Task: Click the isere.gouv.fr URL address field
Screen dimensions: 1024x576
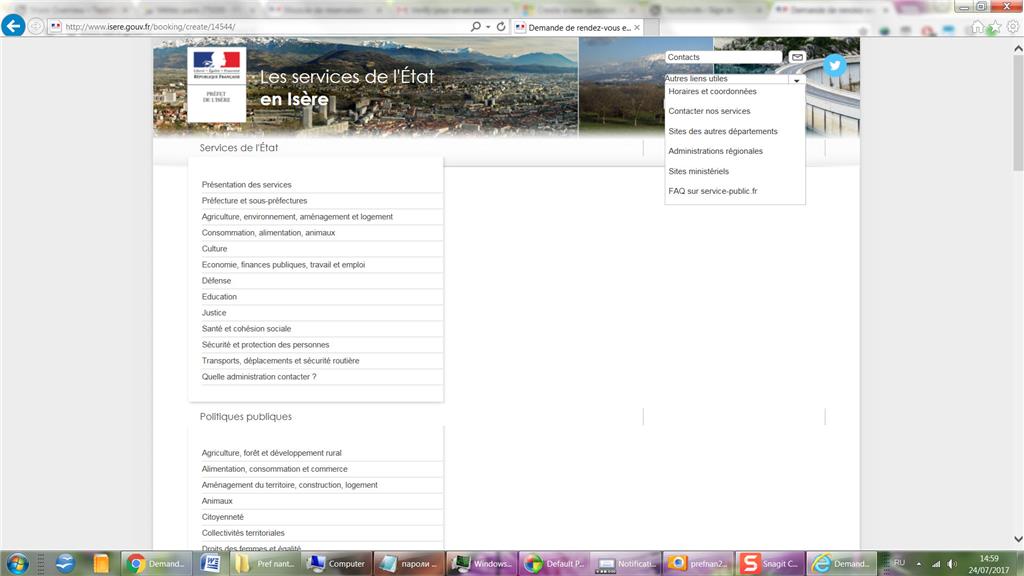Action: [261, 27]
